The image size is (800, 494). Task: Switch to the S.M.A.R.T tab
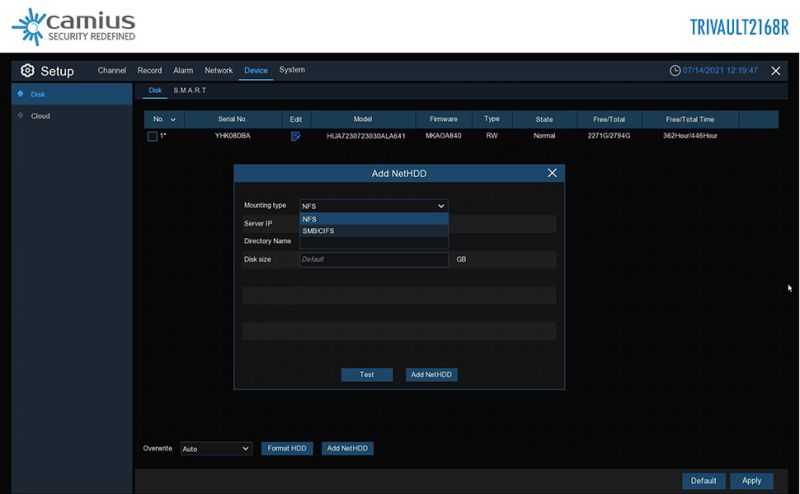point(190,91)
